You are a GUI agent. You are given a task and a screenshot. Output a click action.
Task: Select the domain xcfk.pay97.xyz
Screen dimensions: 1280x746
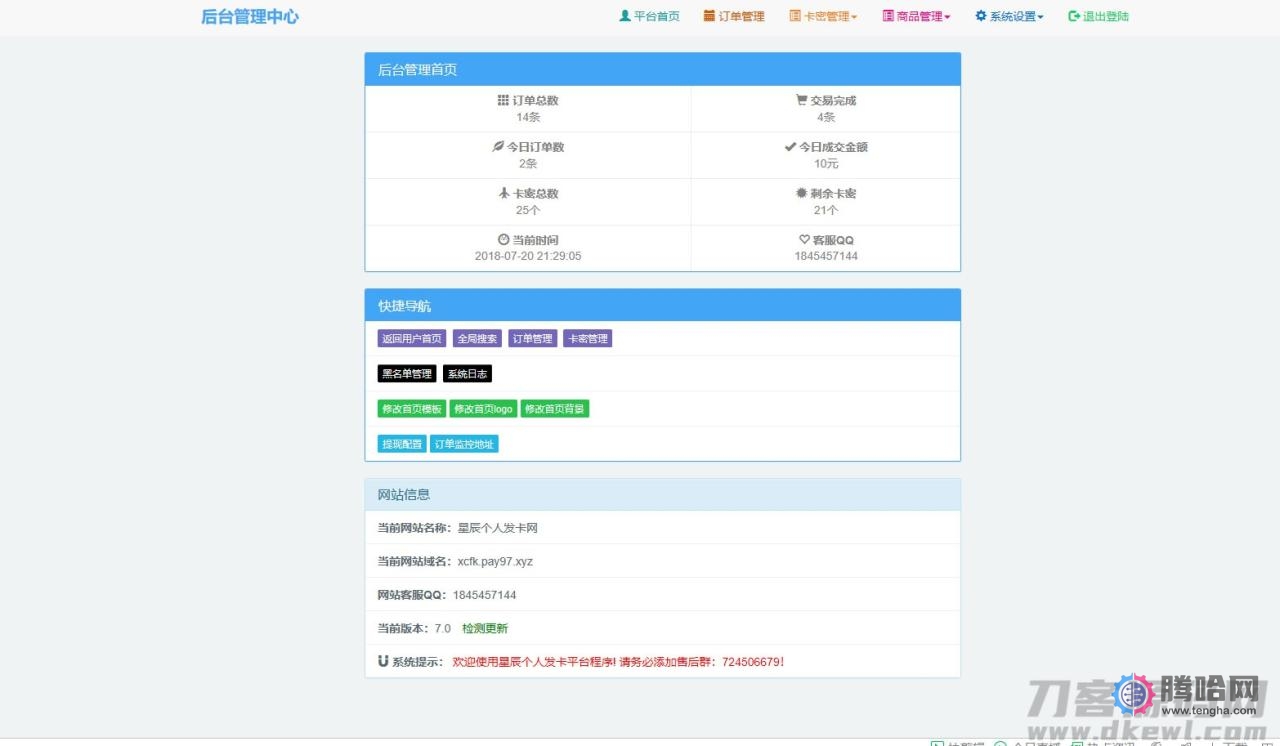pyautogui.click(x=495, y=561)
